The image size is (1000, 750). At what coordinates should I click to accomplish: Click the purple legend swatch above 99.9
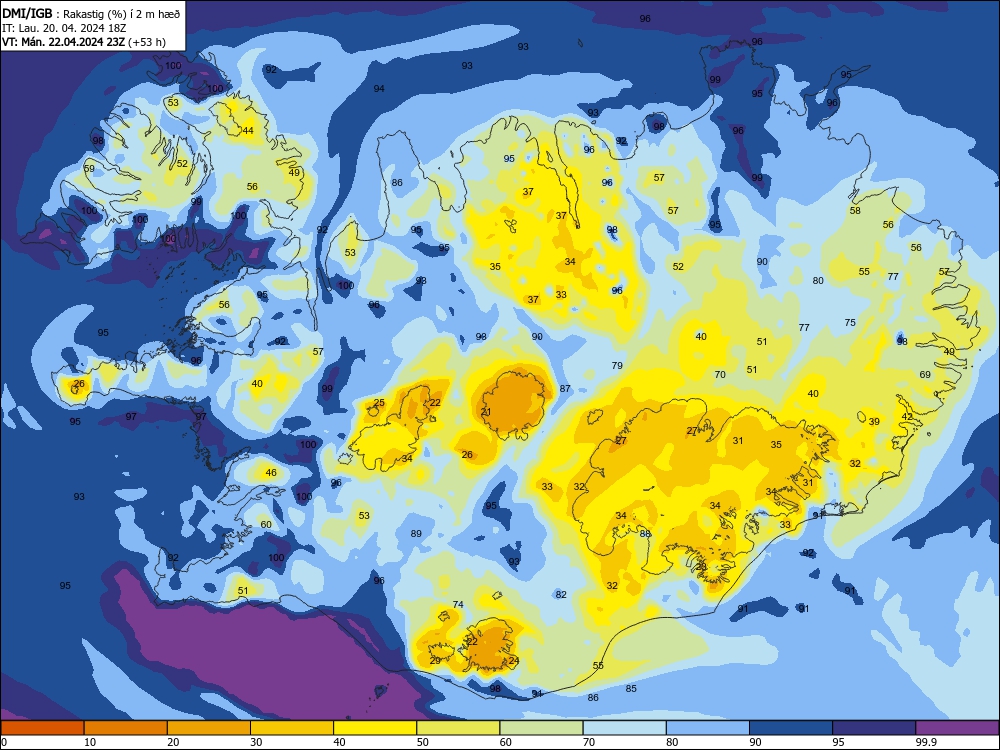tap(957, 728)
